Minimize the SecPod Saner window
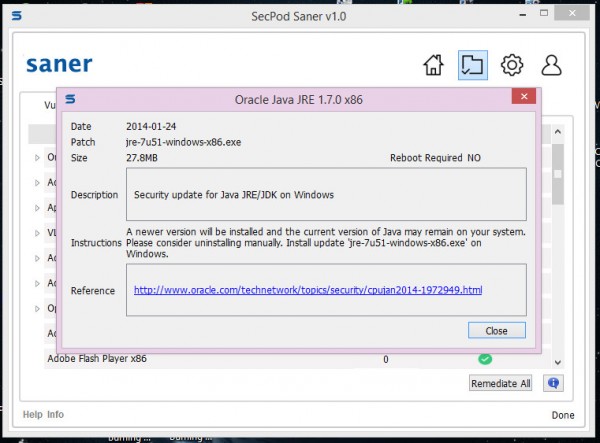The width and height of the screenshot is (600, 443). point(523,14)
